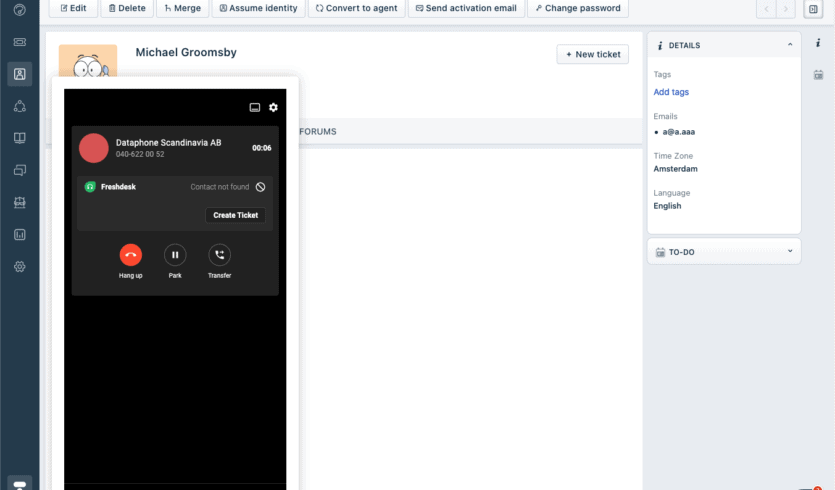Open the calendar icon on right rail

pos(818,75)
